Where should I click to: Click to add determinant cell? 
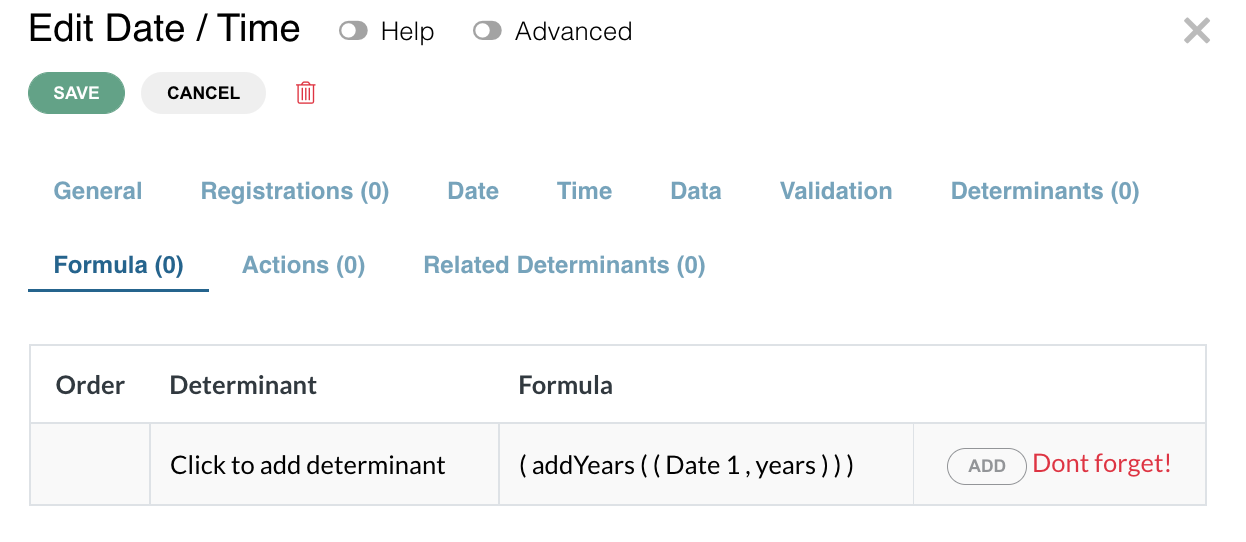324,465
